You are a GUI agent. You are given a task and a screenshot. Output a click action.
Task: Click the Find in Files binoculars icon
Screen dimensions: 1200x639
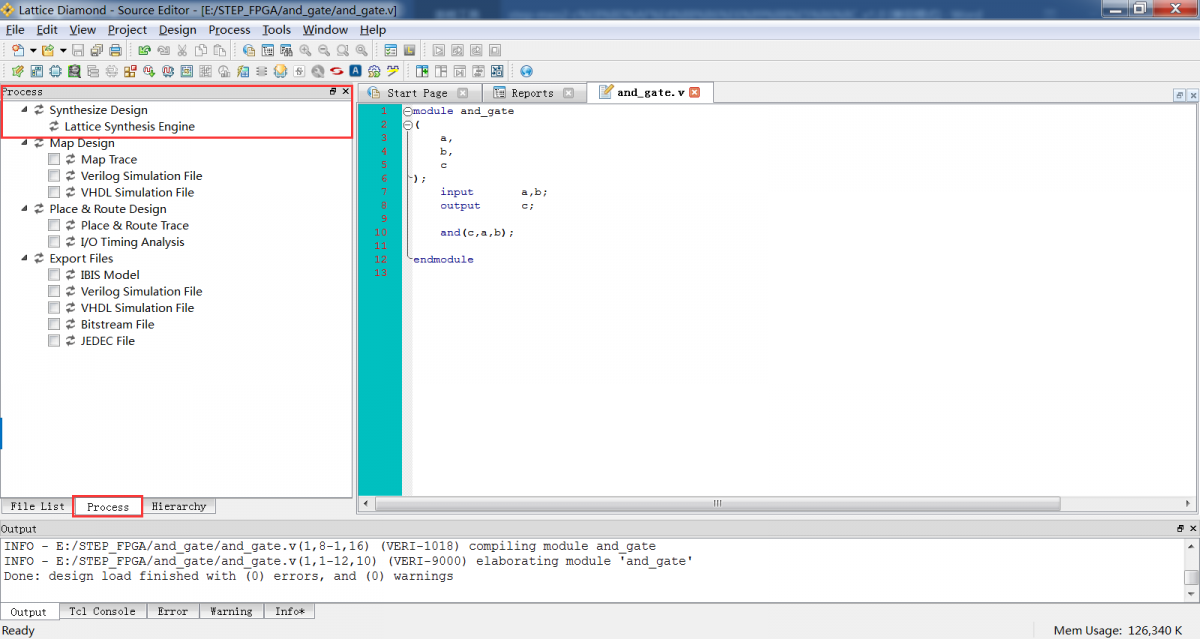tap(286, 50)
